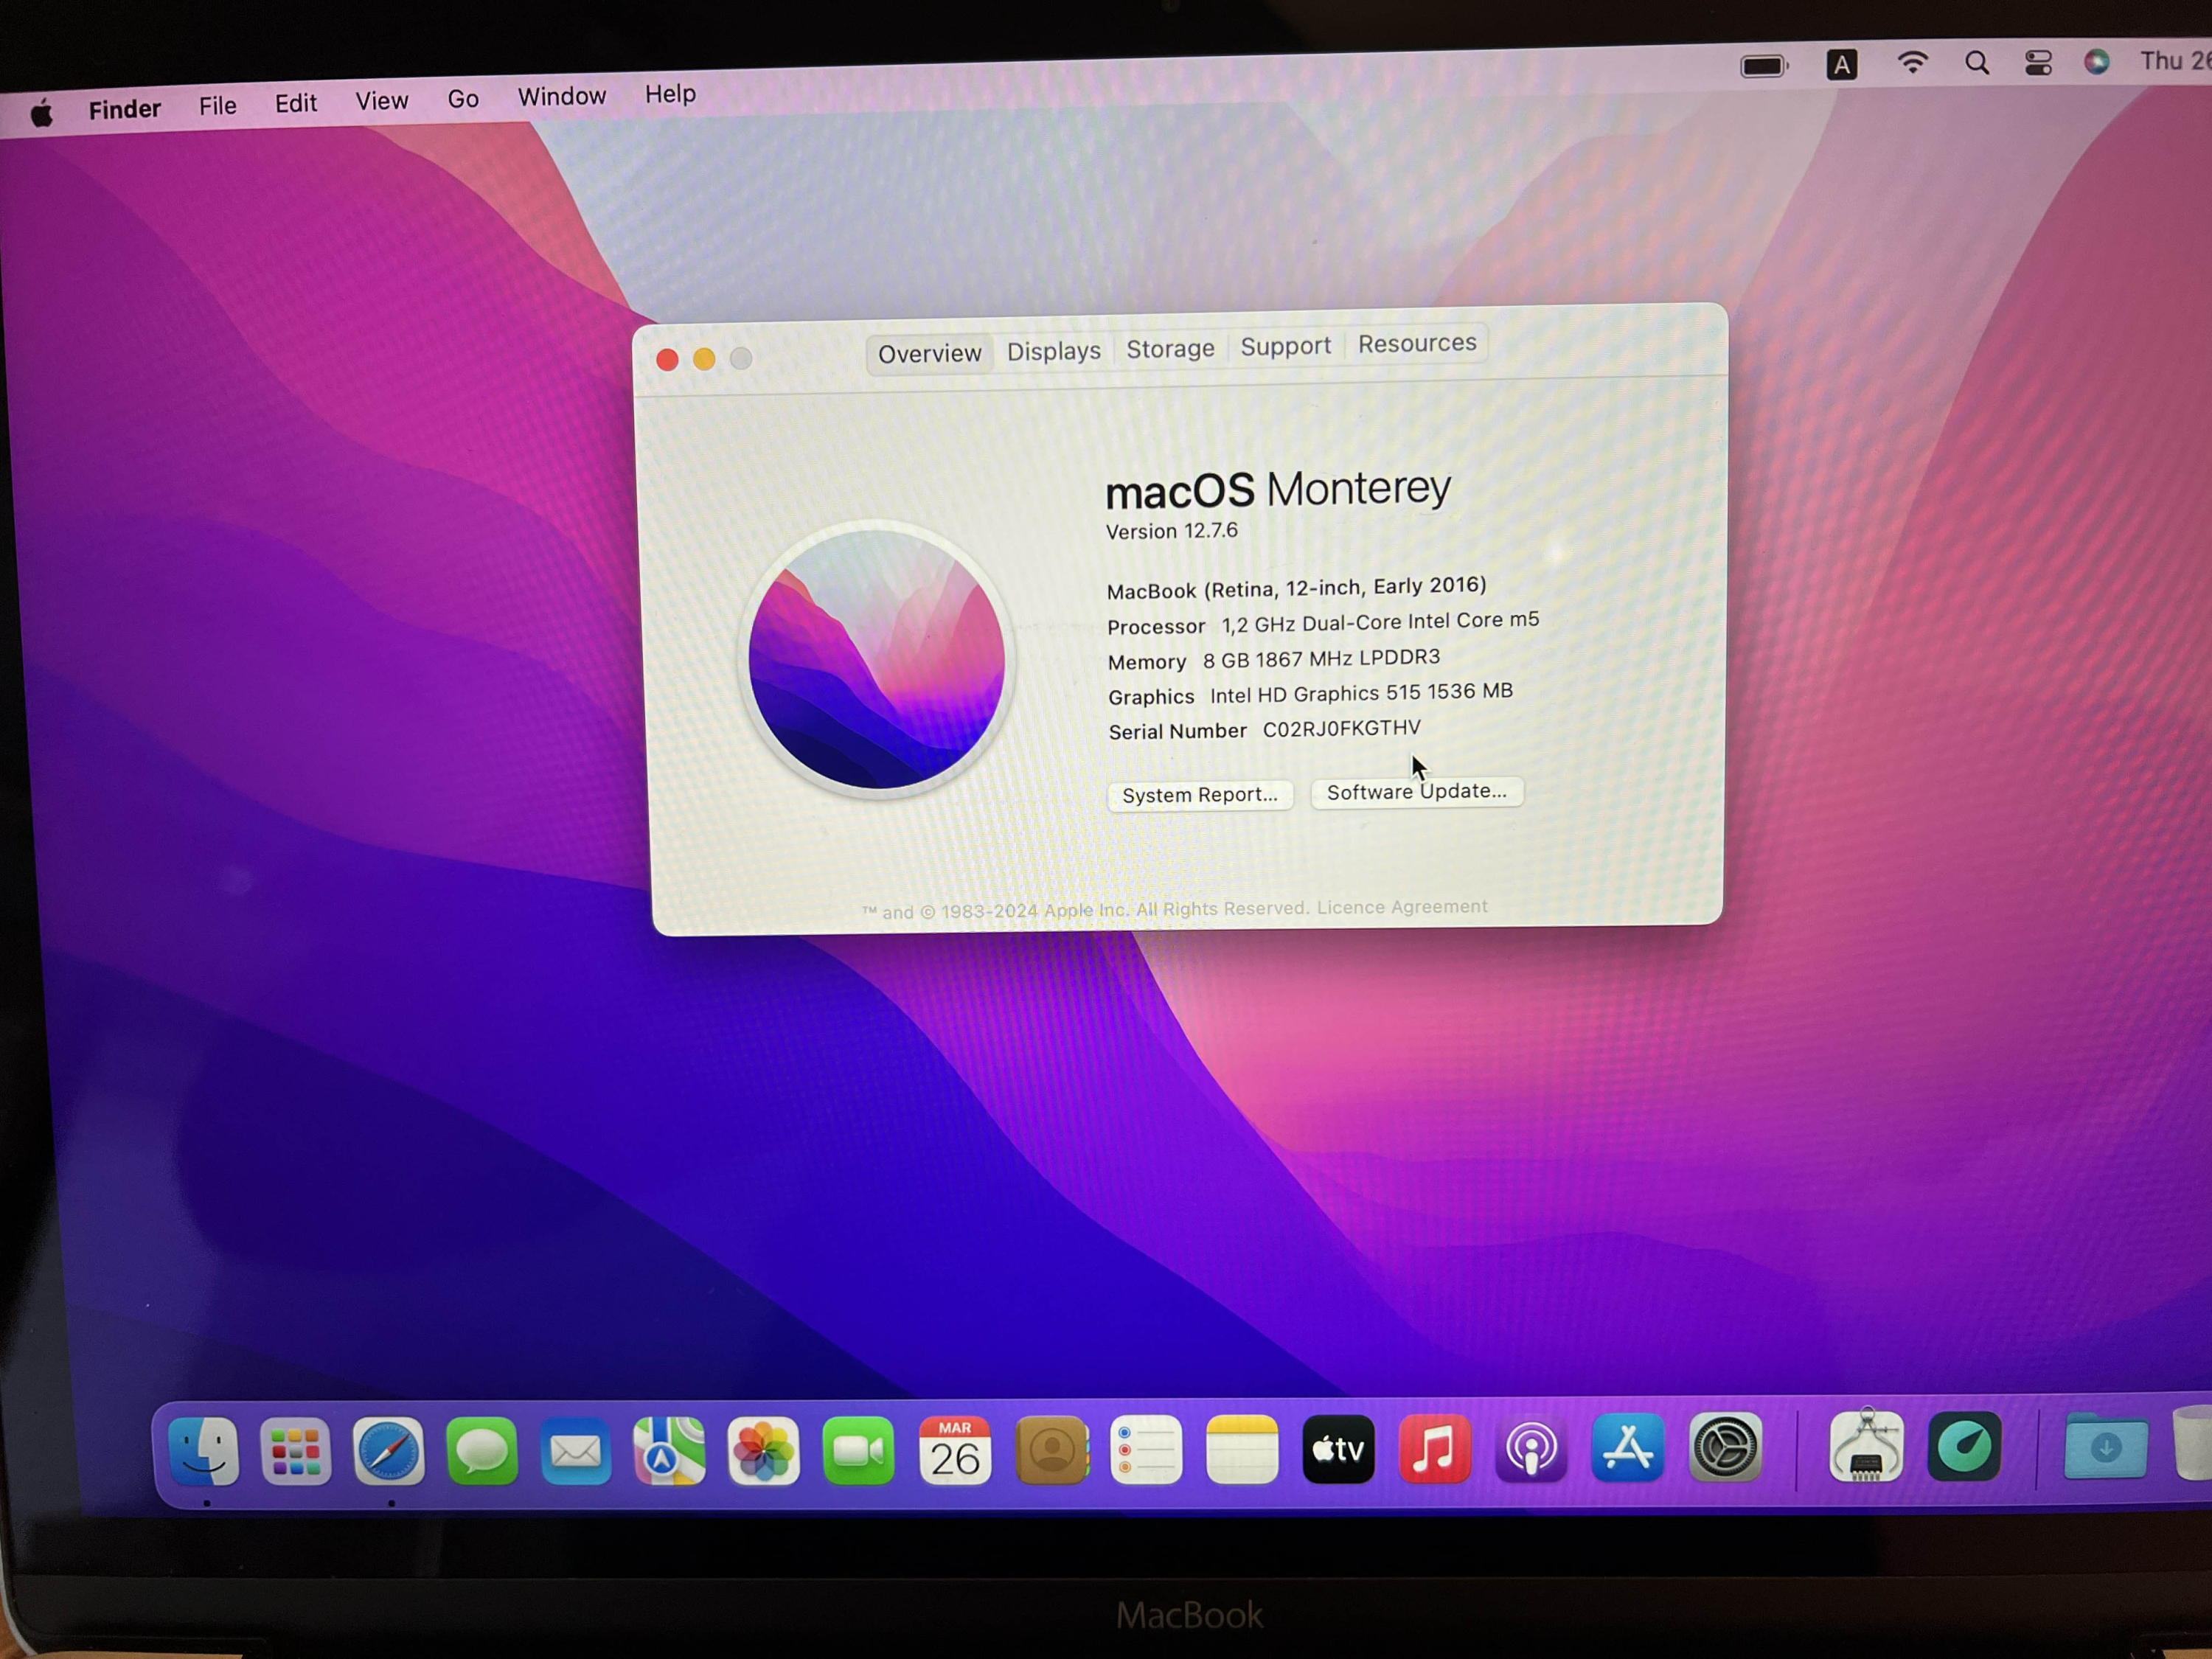Close the About This Mac window
Viewport: 2212px width, 1659px height.
coord(668,360)
